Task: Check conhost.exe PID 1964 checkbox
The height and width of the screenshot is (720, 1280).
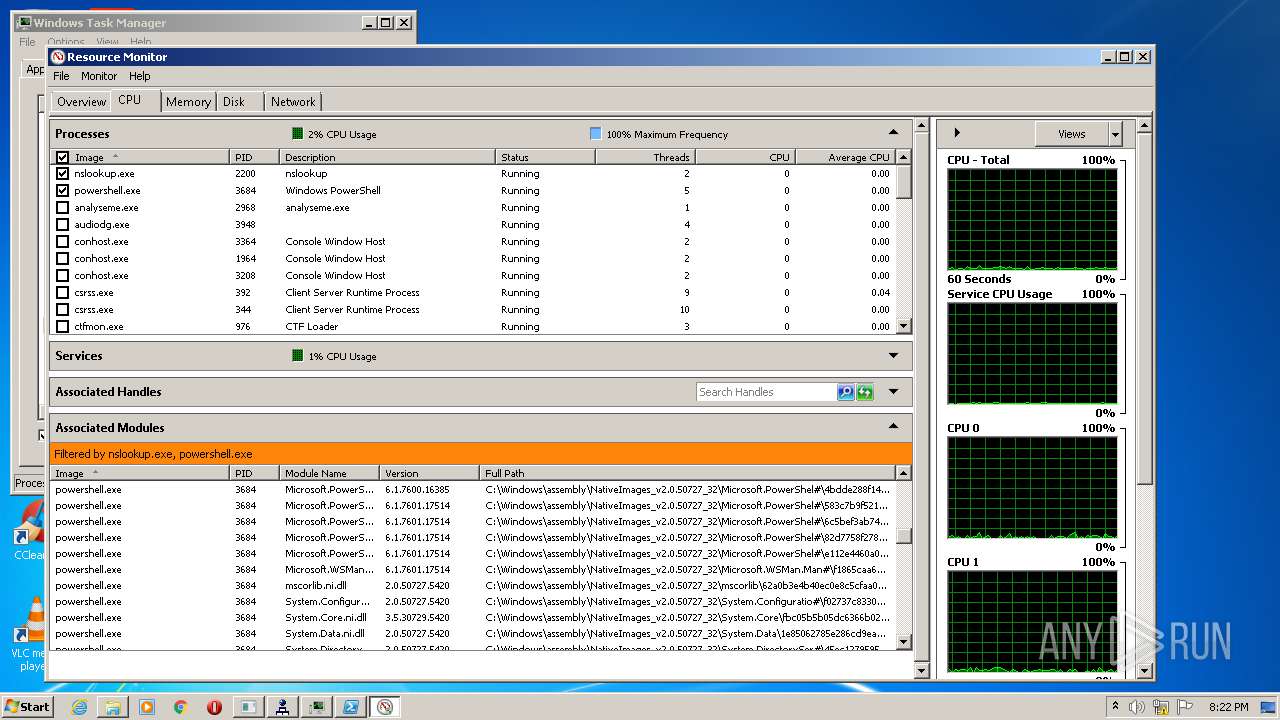Action: click(63, 258)
